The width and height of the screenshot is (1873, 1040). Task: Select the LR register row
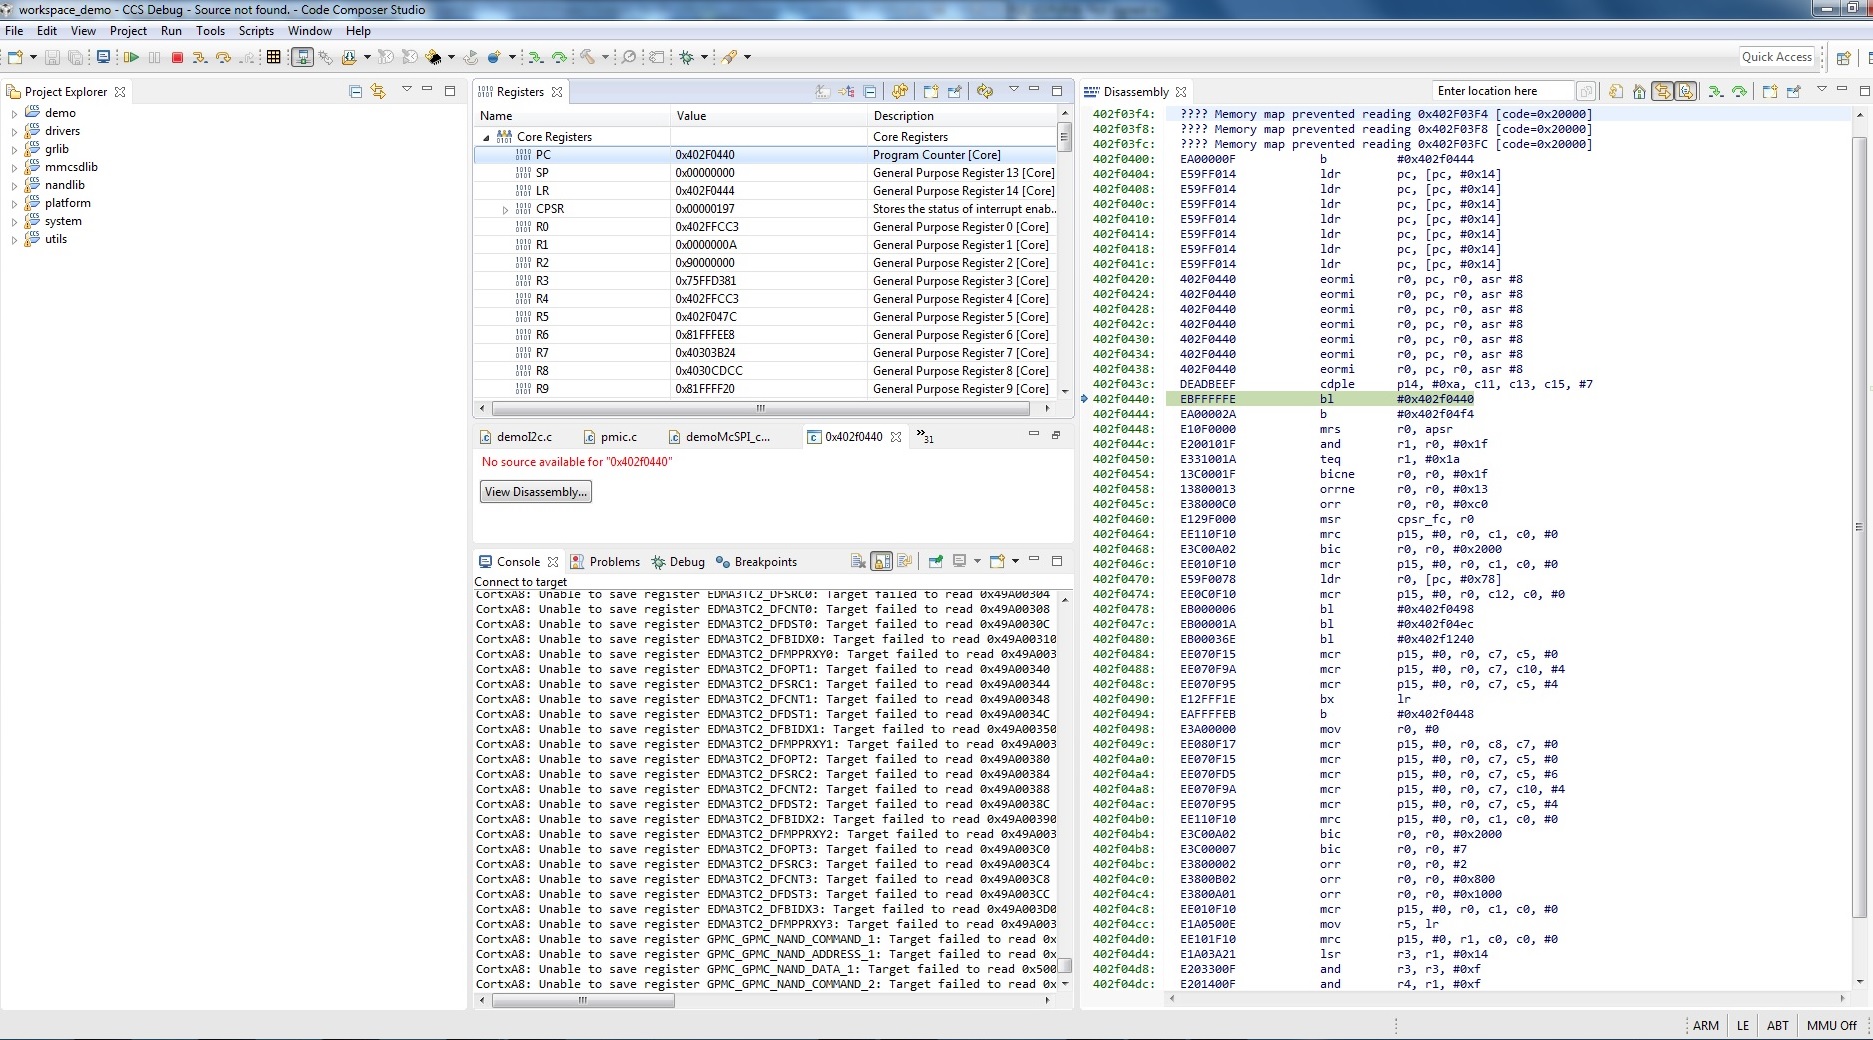(765, 191)
